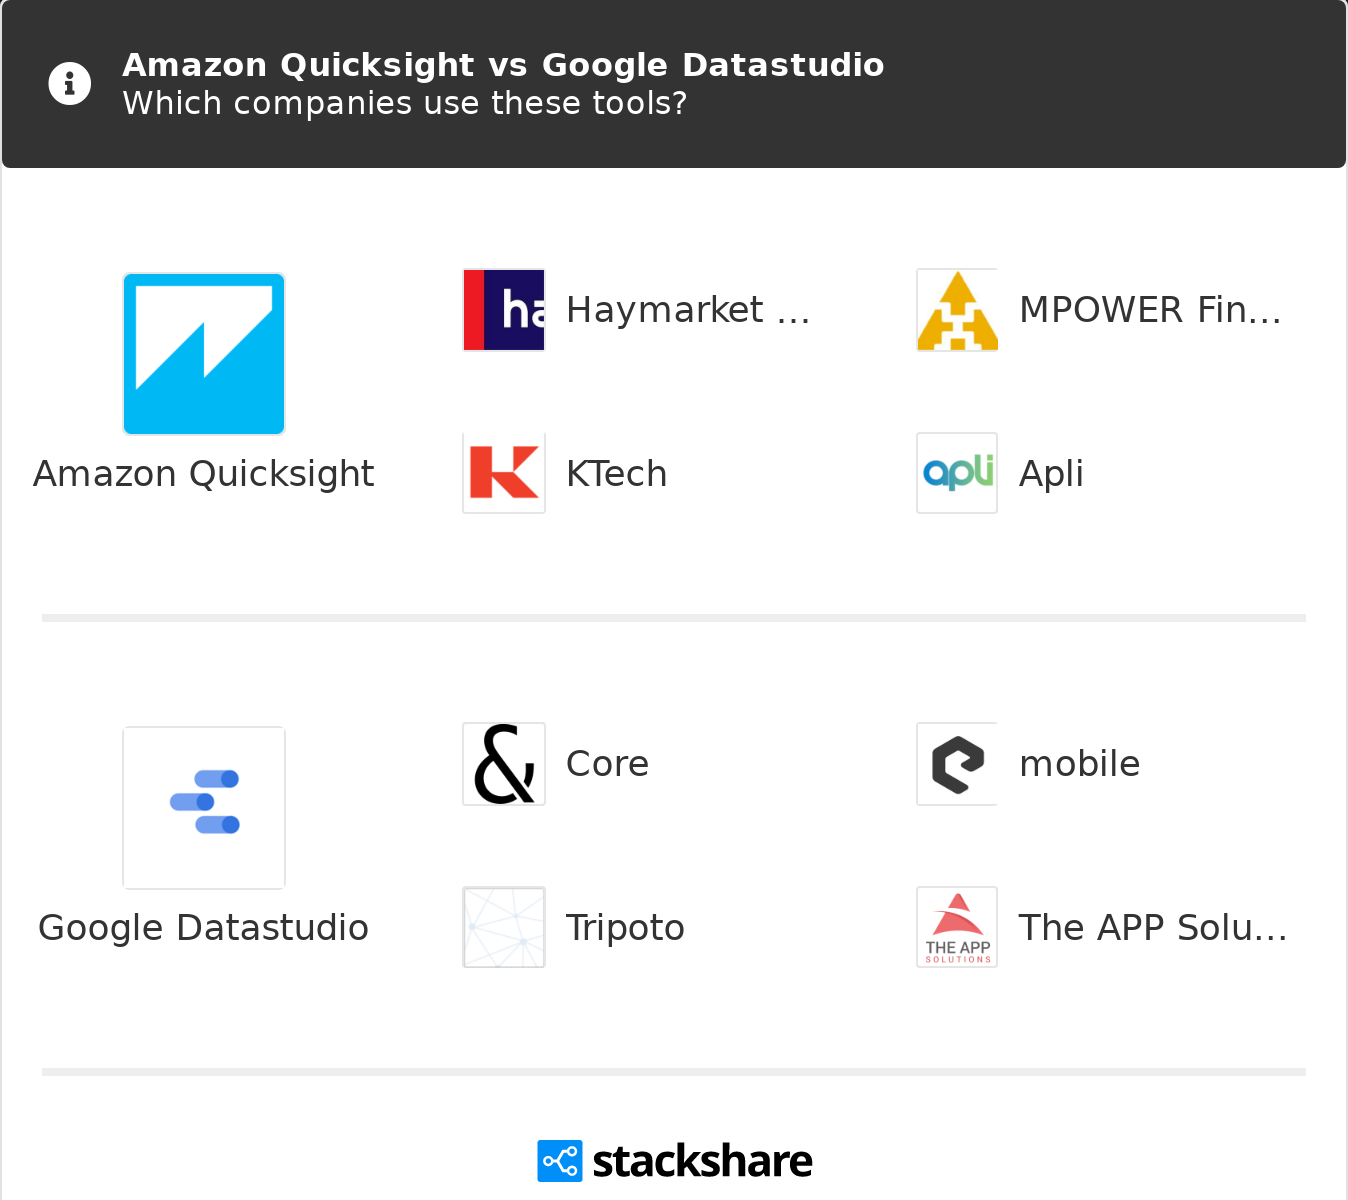Screen dimensions: 1348x1200
Task: Open The APP Solu... company name
Action: pos(1152,928)
